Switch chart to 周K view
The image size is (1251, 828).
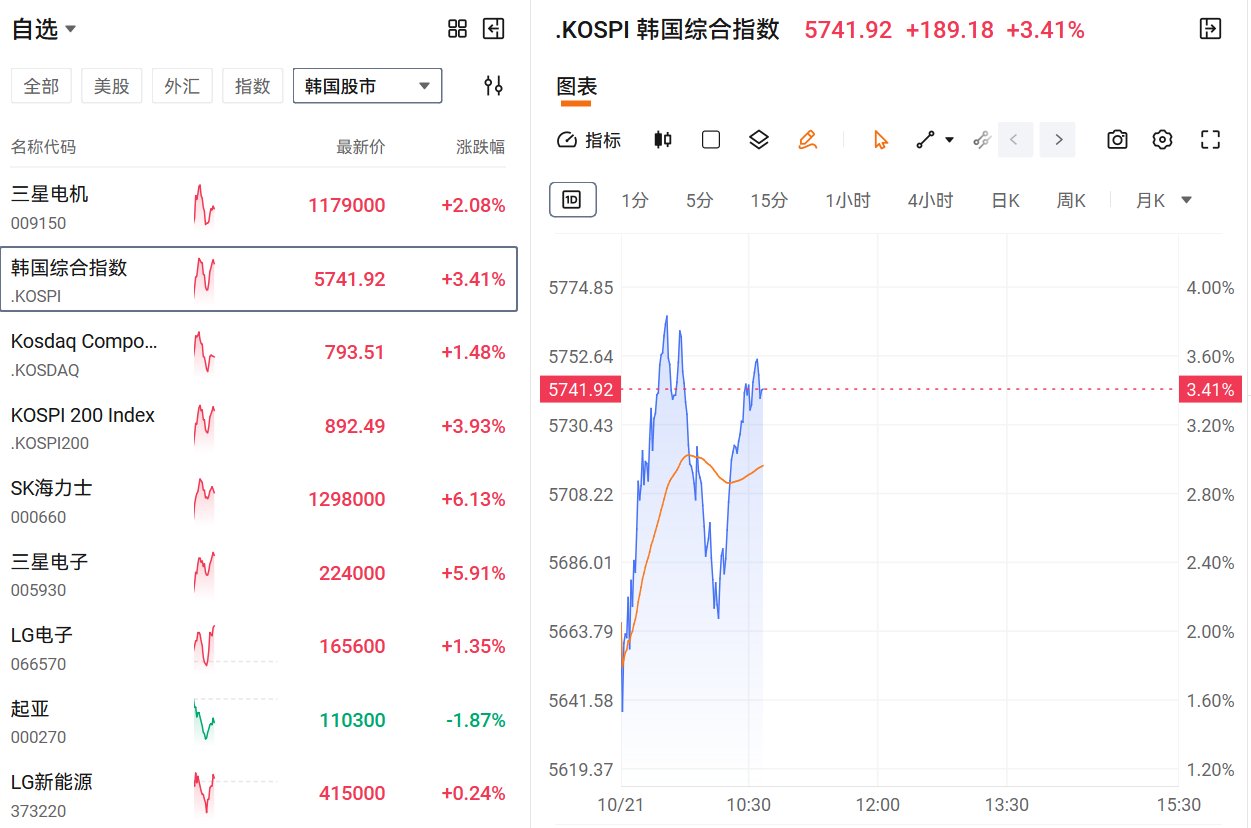click(1071, 200)
